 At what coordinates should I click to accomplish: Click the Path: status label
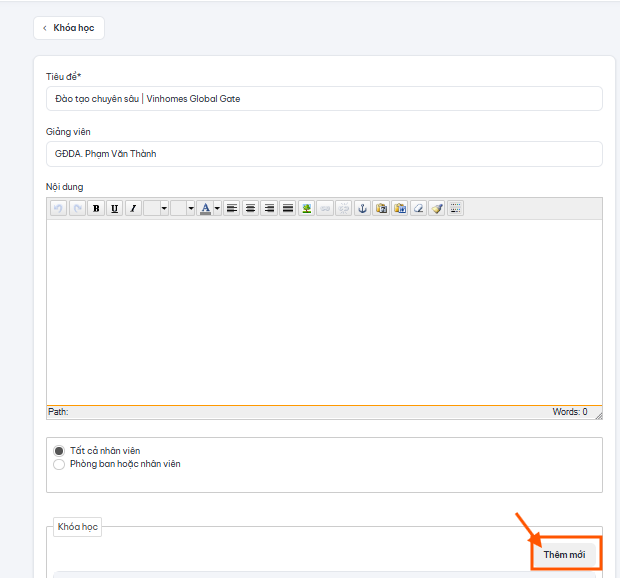pos(58,412)
